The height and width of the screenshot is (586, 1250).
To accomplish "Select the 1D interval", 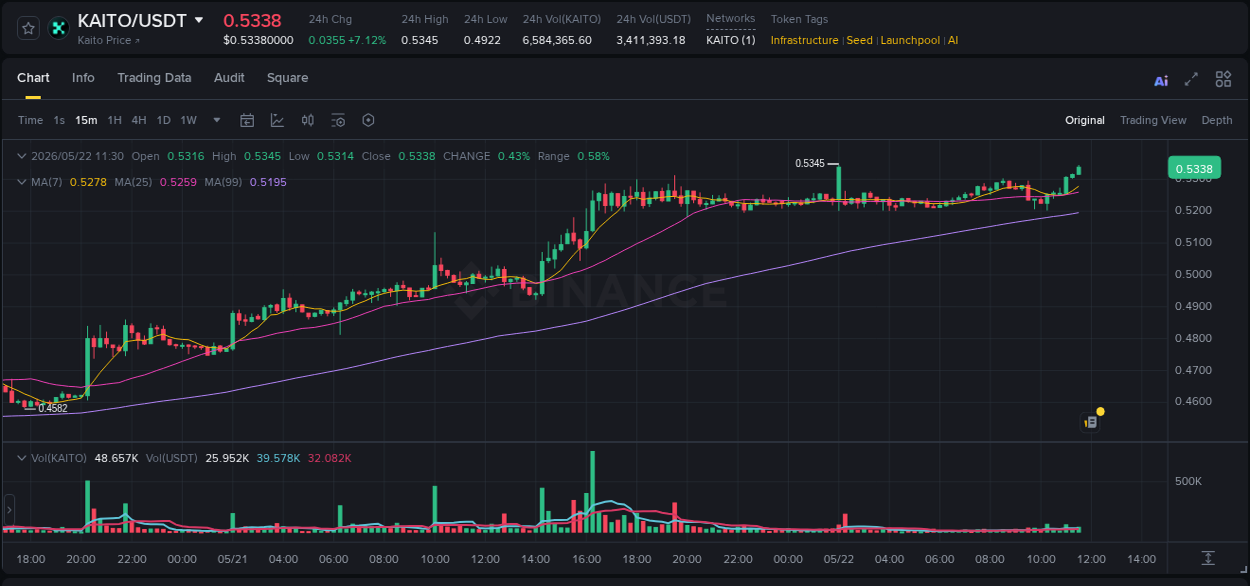I will point(163,120).
